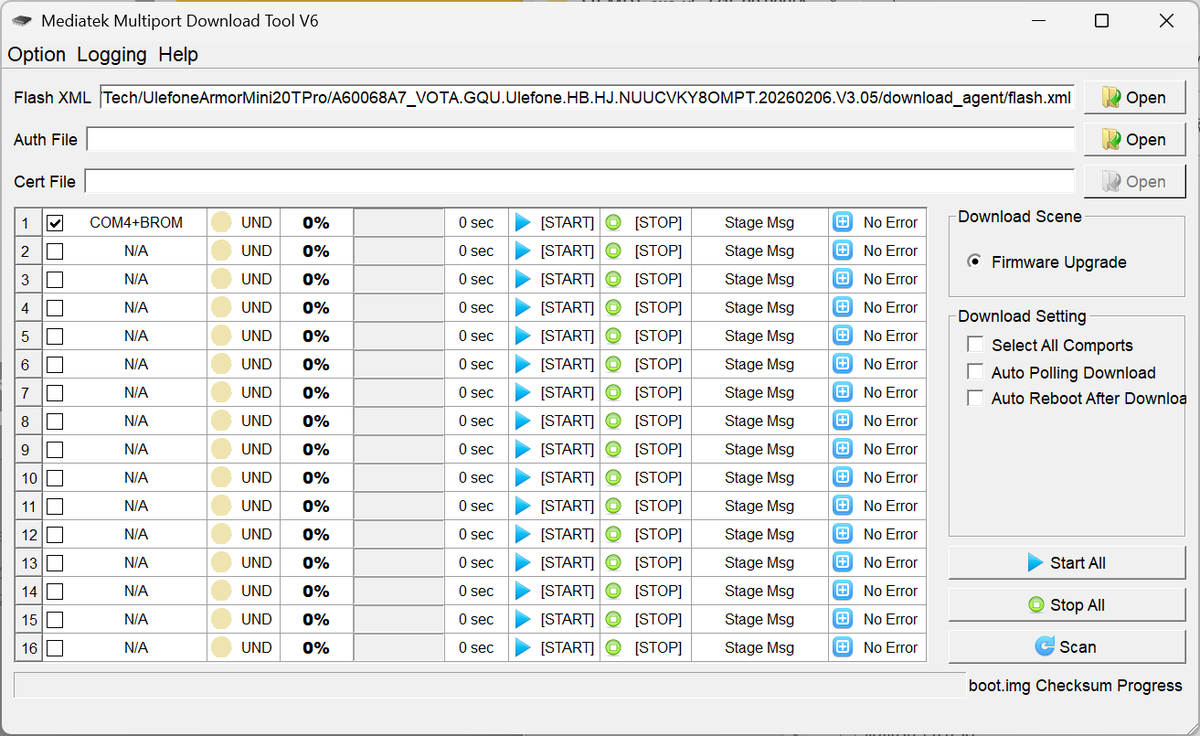Click the COM4+BROM port cell
The width and height of the screenshot is (1200, 736).
(x=136, y=222)
